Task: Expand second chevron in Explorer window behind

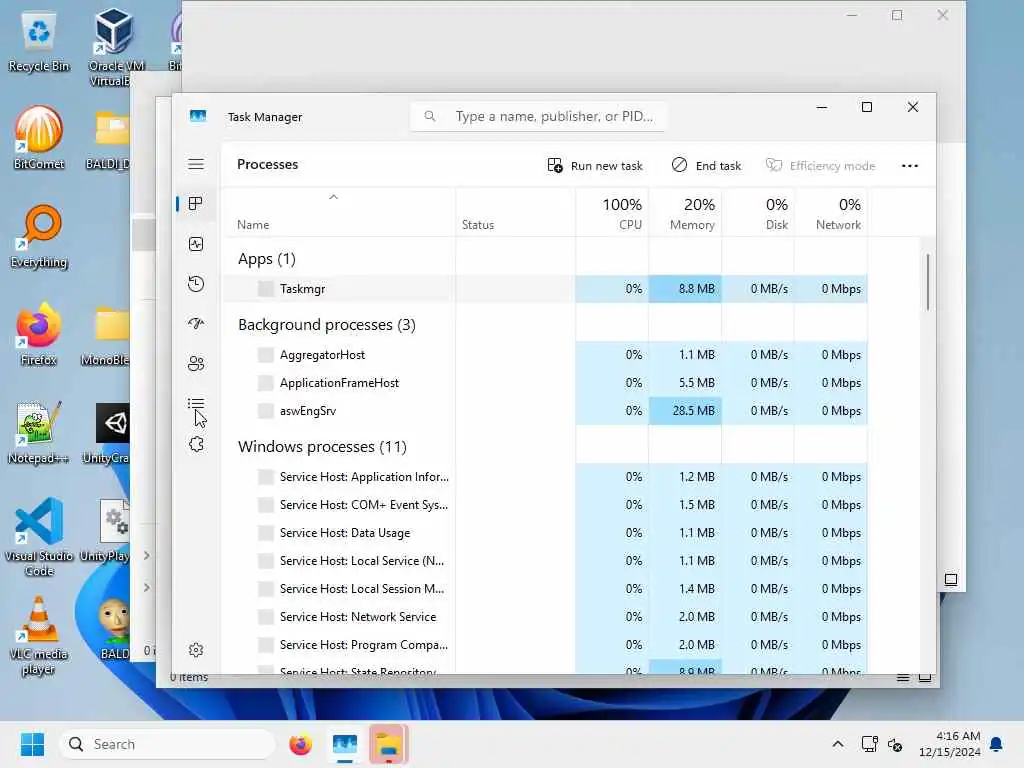Action: [x=146, y=587]
